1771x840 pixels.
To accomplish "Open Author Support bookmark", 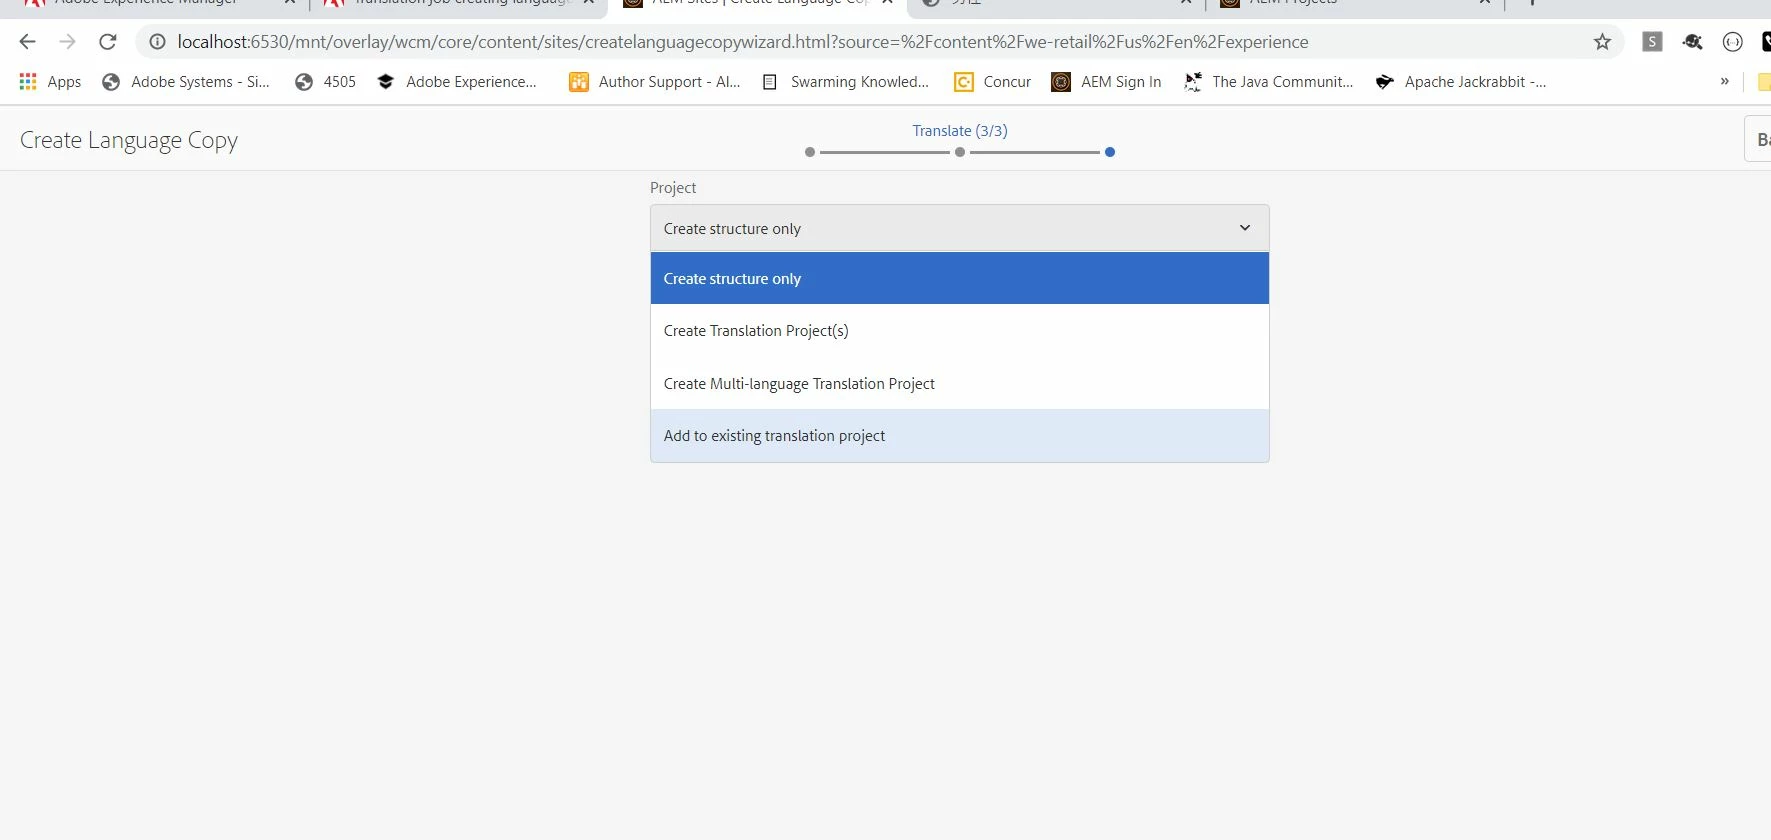I will pyautogui.click(x=655, y=82).
